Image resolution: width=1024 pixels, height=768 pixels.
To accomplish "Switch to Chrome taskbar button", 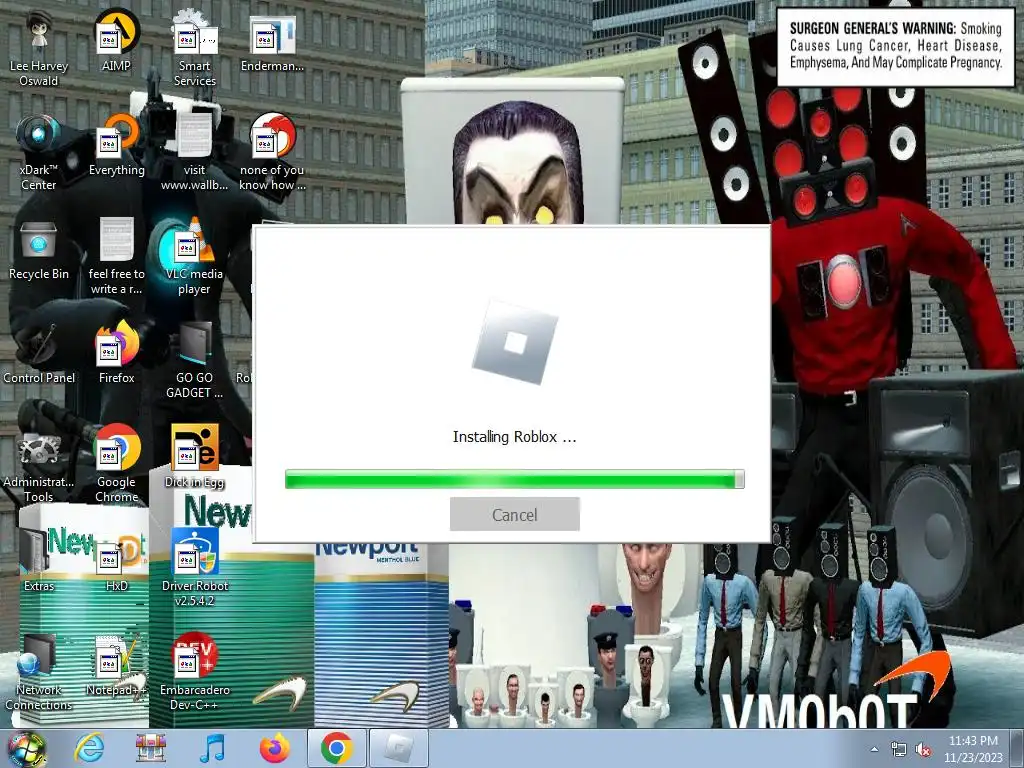I will (336, 748).
